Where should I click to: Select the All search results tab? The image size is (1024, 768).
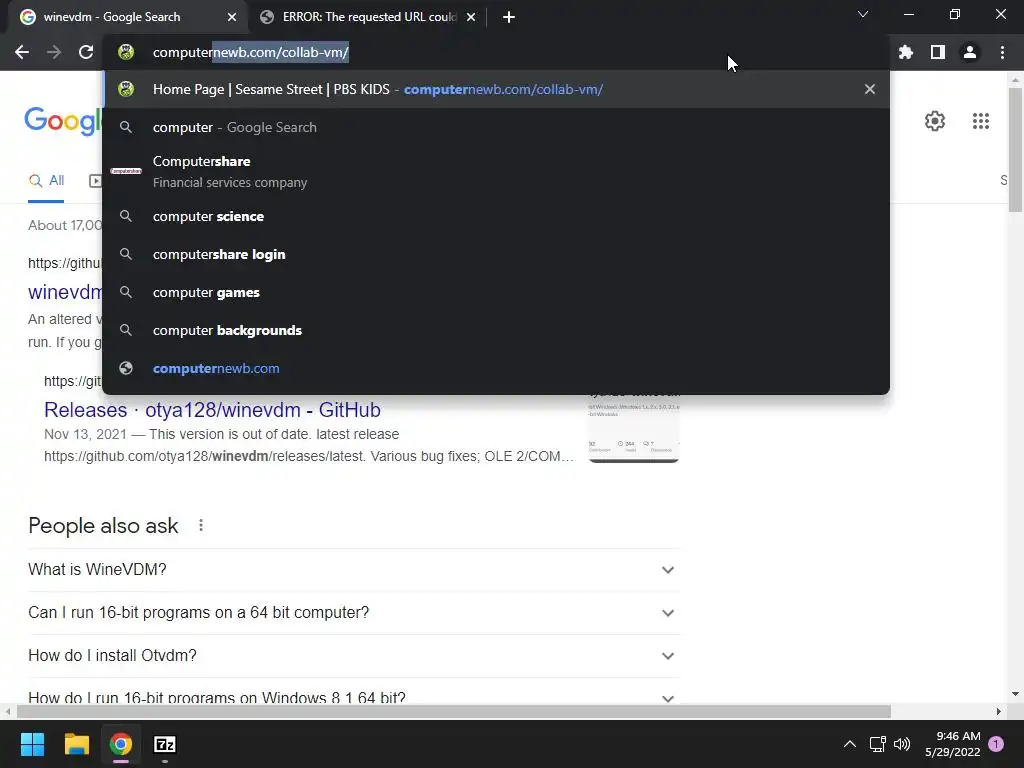point(46,180)
